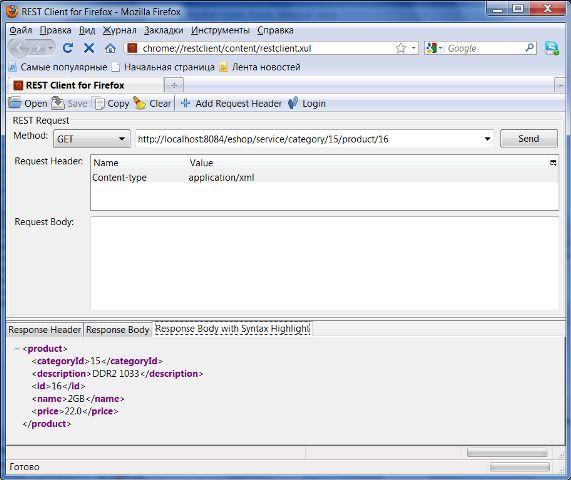Expand the request URL history dropdown

(x=487, y=139)
